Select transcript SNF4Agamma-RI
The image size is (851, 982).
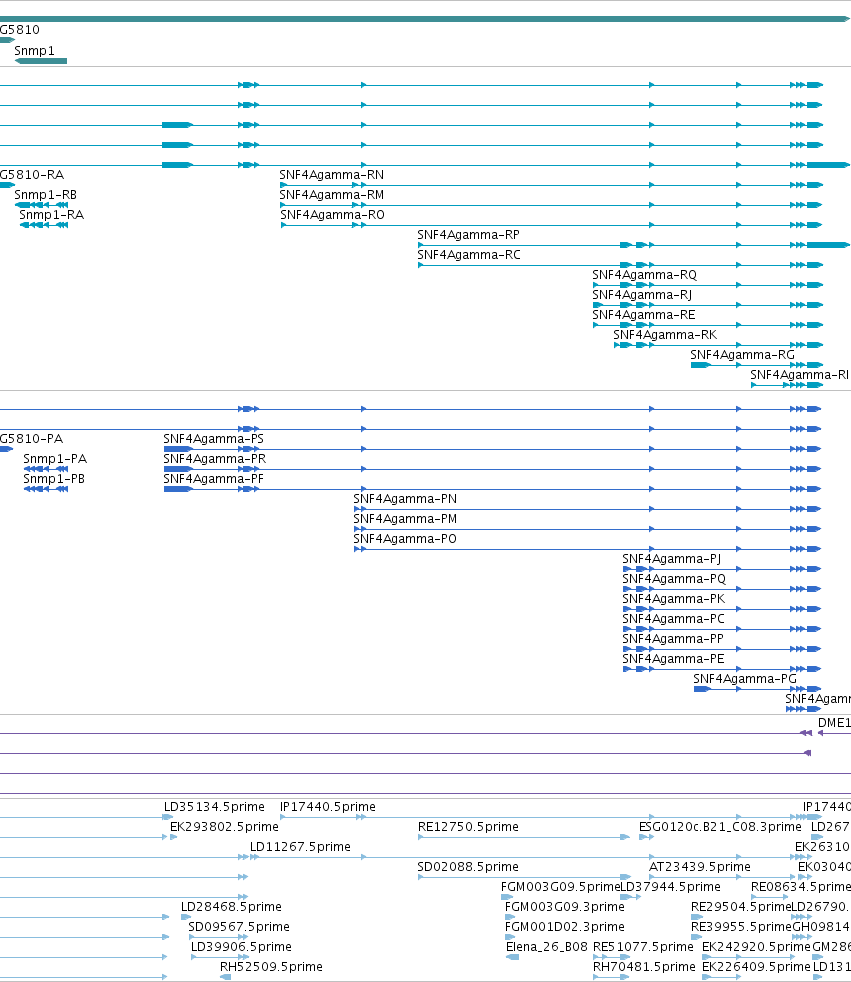tap(800, 375)
